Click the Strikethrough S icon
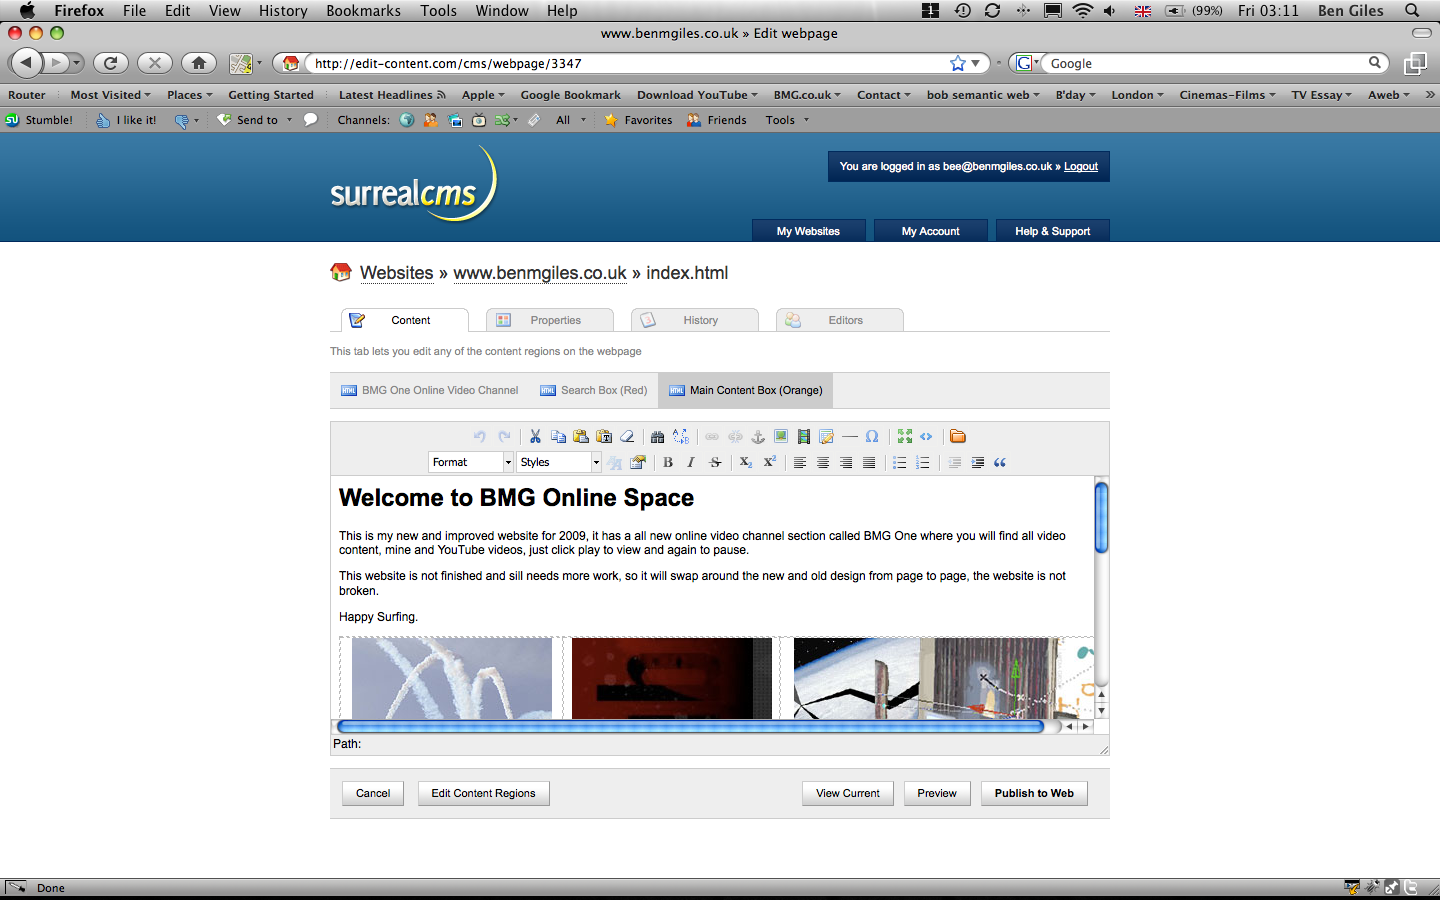This screenshot has height=900, width=1440. click(x=715, y=462)
